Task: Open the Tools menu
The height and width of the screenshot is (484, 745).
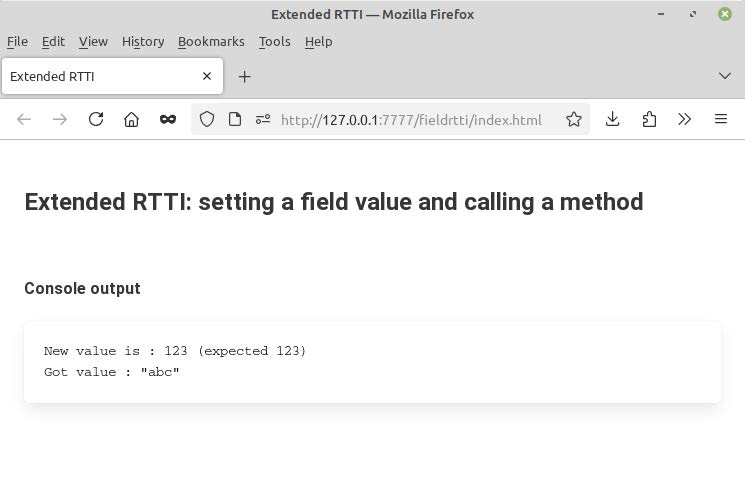Action: tap(274, 42)
